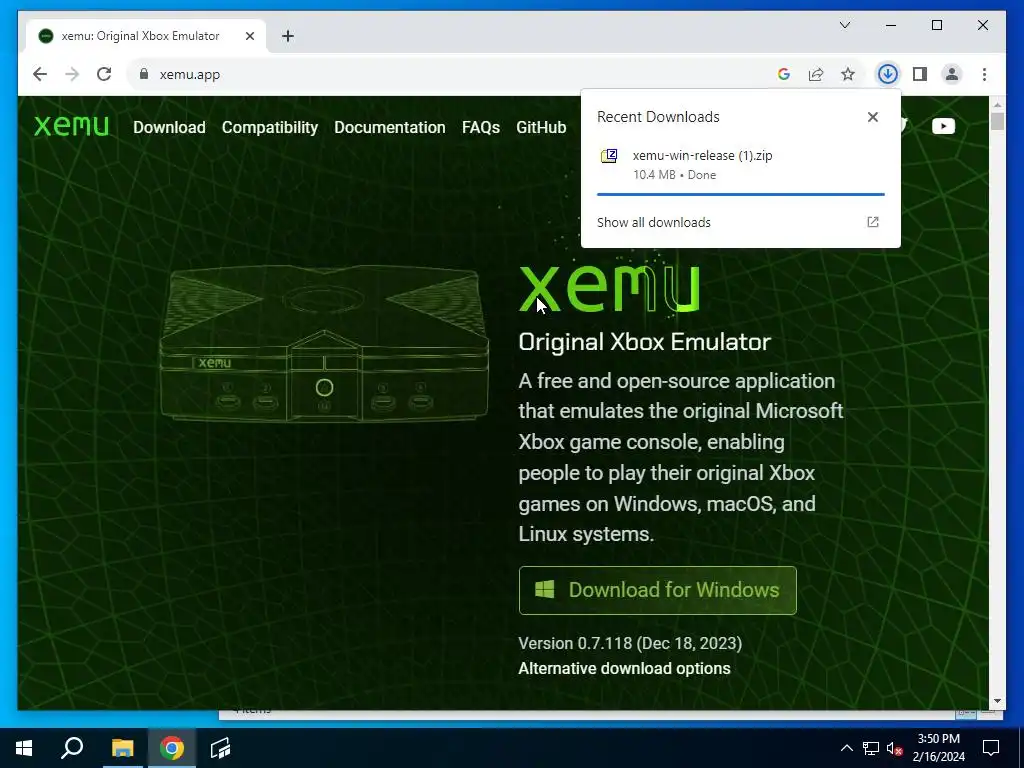1024x768 pixels.
Task: Open the Chrome three-dot menu
Action: tap(984, 74)
